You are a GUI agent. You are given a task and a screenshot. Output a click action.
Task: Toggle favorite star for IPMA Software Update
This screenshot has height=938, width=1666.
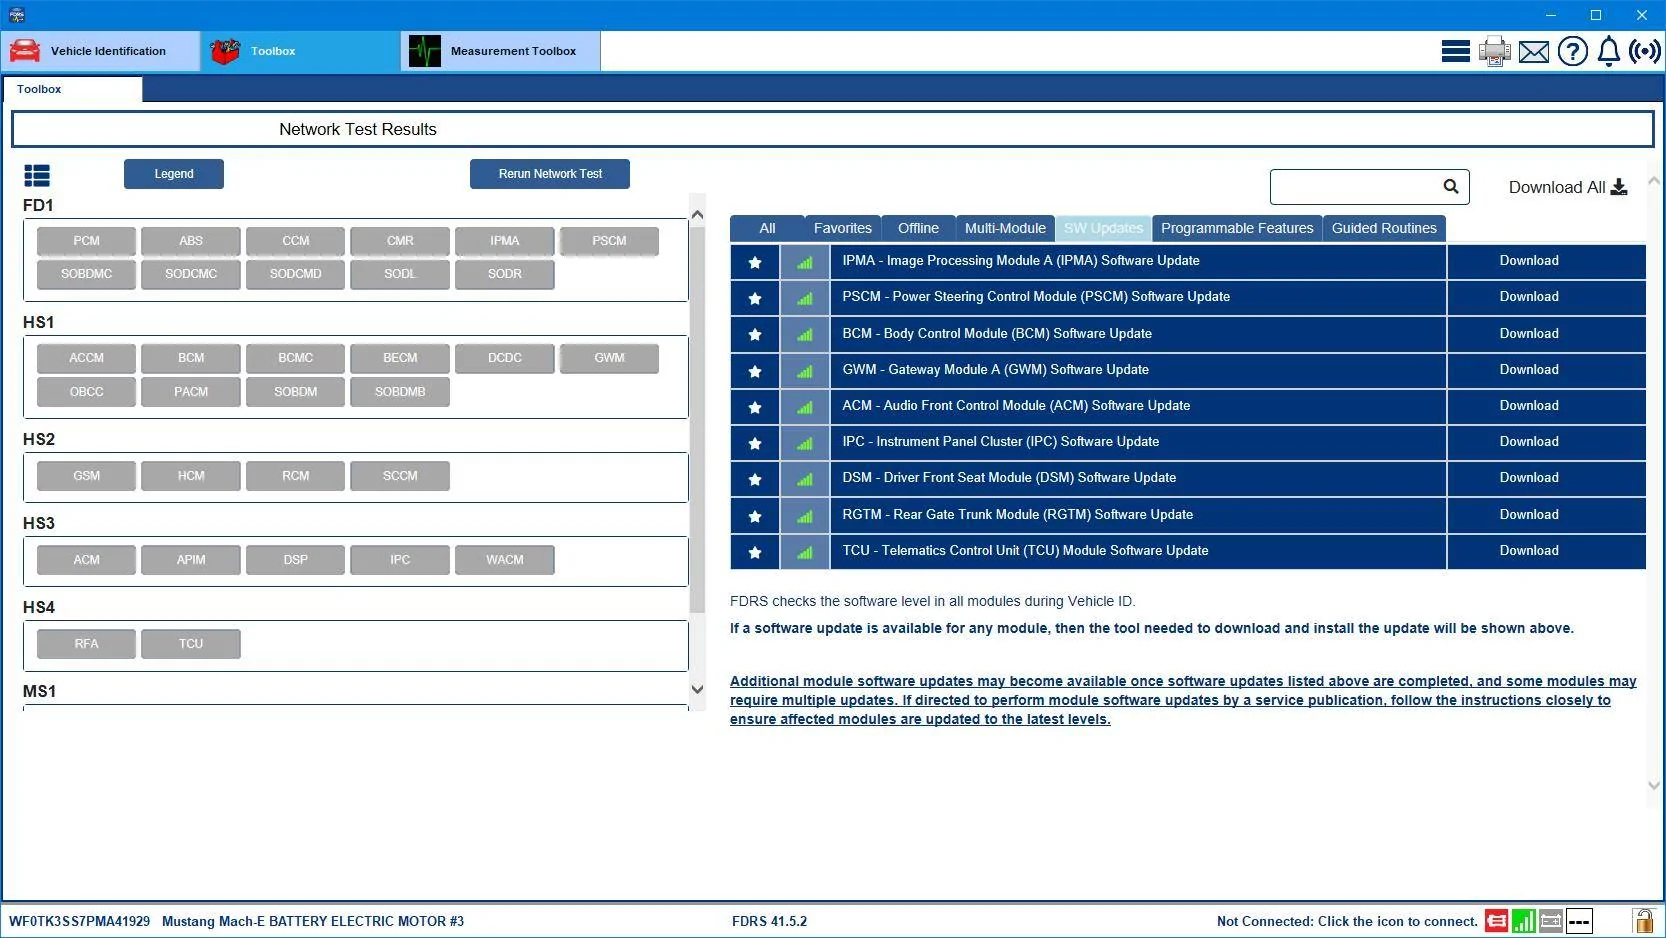[755, 262]
